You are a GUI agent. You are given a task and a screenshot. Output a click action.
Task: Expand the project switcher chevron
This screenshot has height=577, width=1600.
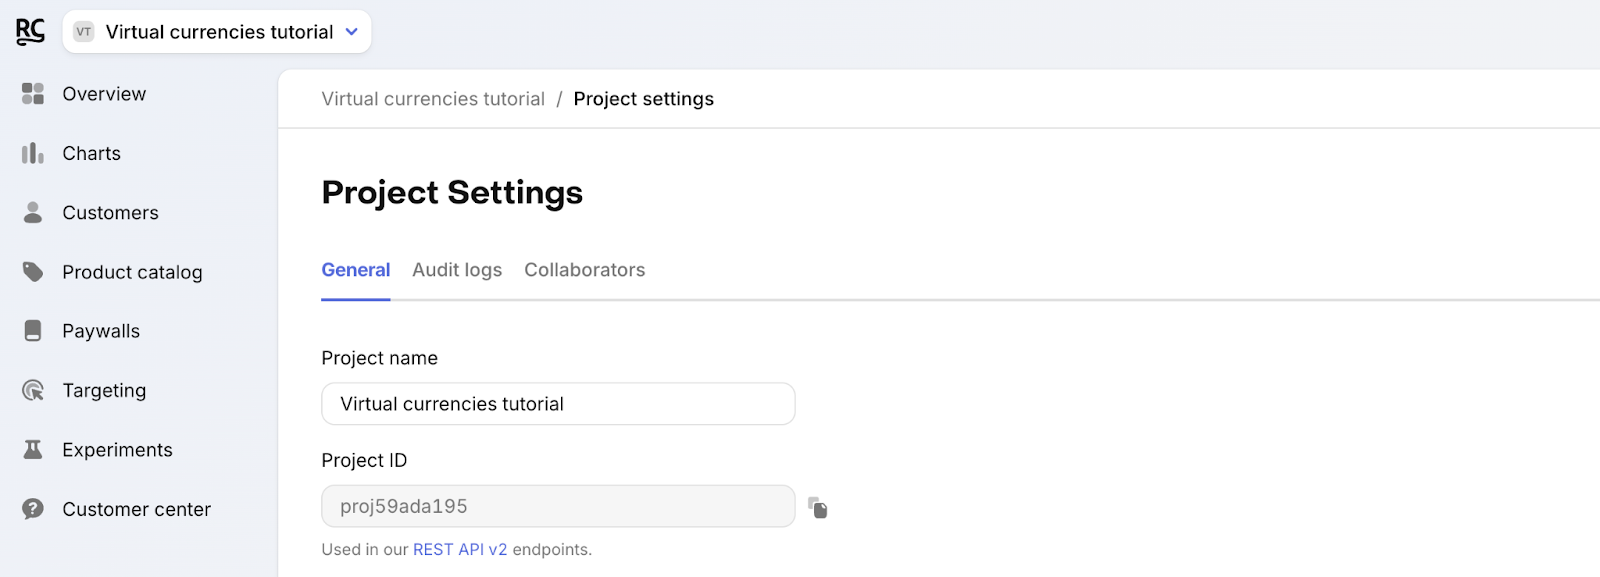[351, 32]
